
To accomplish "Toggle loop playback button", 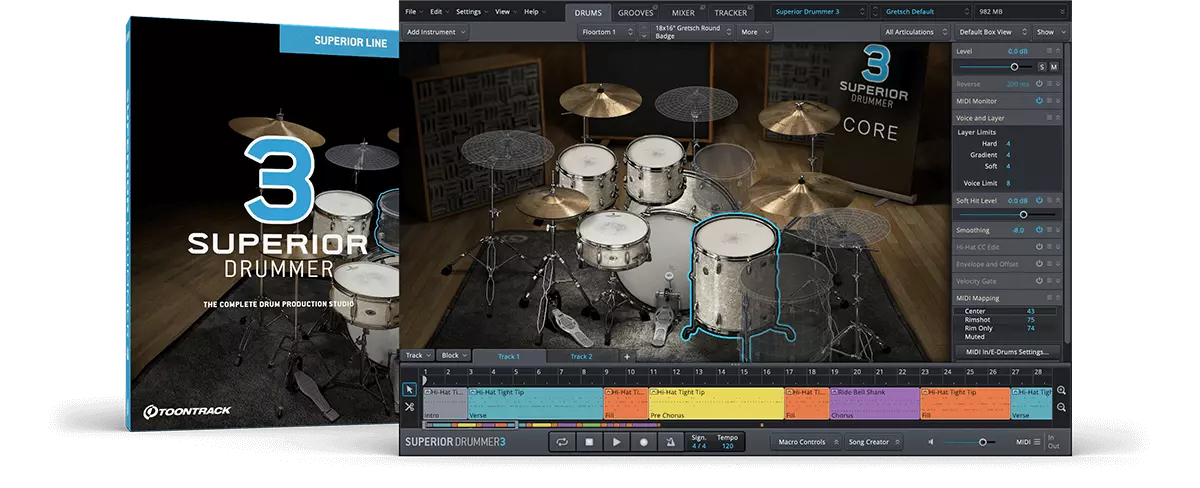I will tap(562, 441).
